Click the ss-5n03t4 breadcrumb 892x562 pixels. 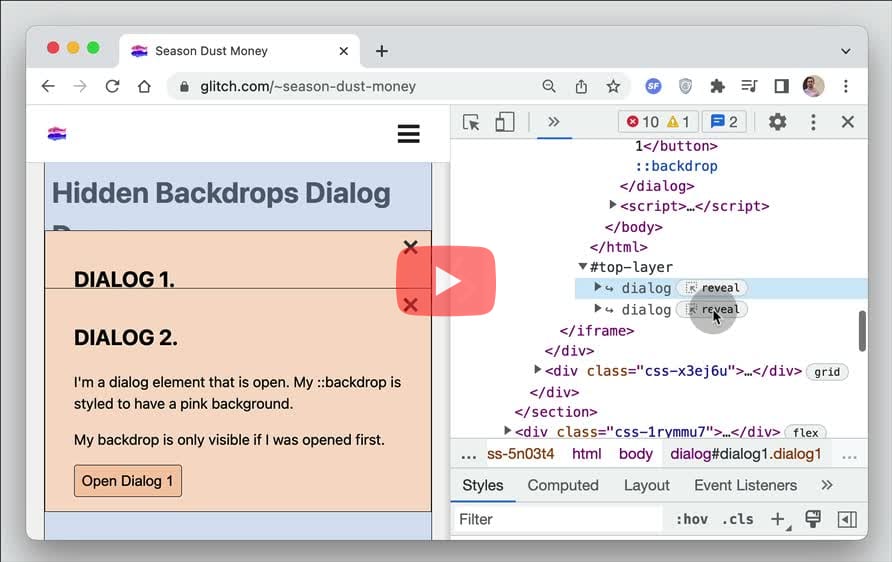(521, 454)
